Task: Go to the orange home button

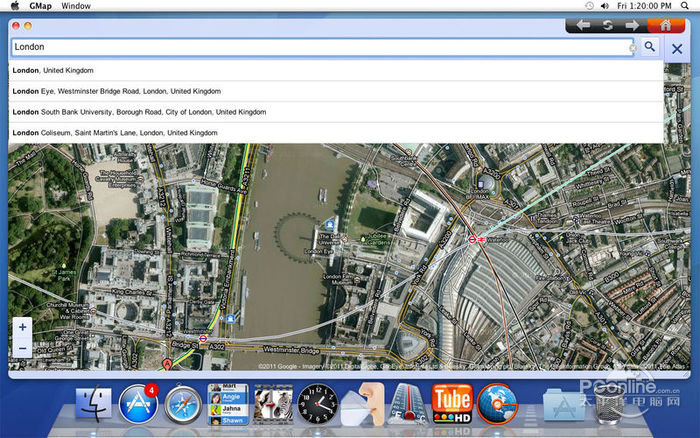Action: point(666,25)
